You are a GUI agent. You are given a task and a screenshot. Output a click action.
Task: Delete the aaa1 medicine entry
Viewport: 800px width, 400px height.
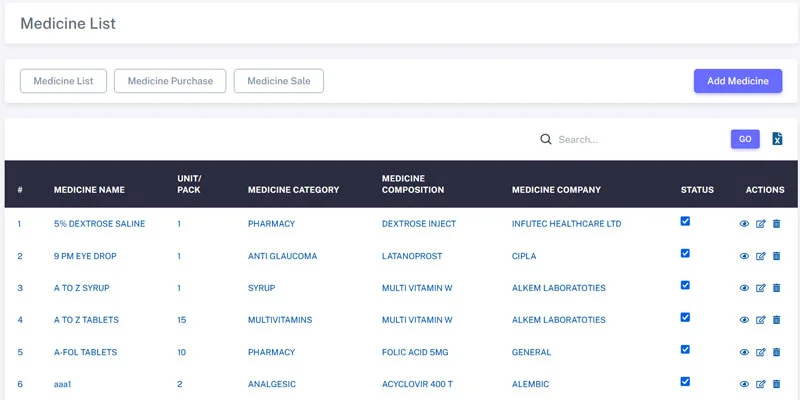(777, 384)
